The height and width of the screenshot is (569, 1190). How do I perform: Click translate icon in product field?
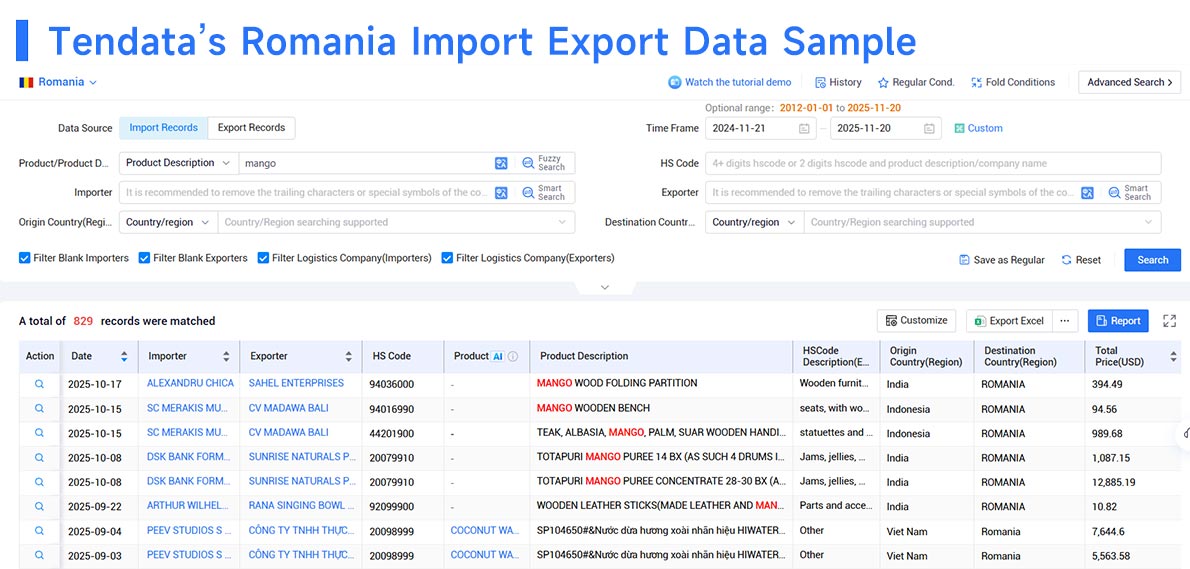point(501,163)
